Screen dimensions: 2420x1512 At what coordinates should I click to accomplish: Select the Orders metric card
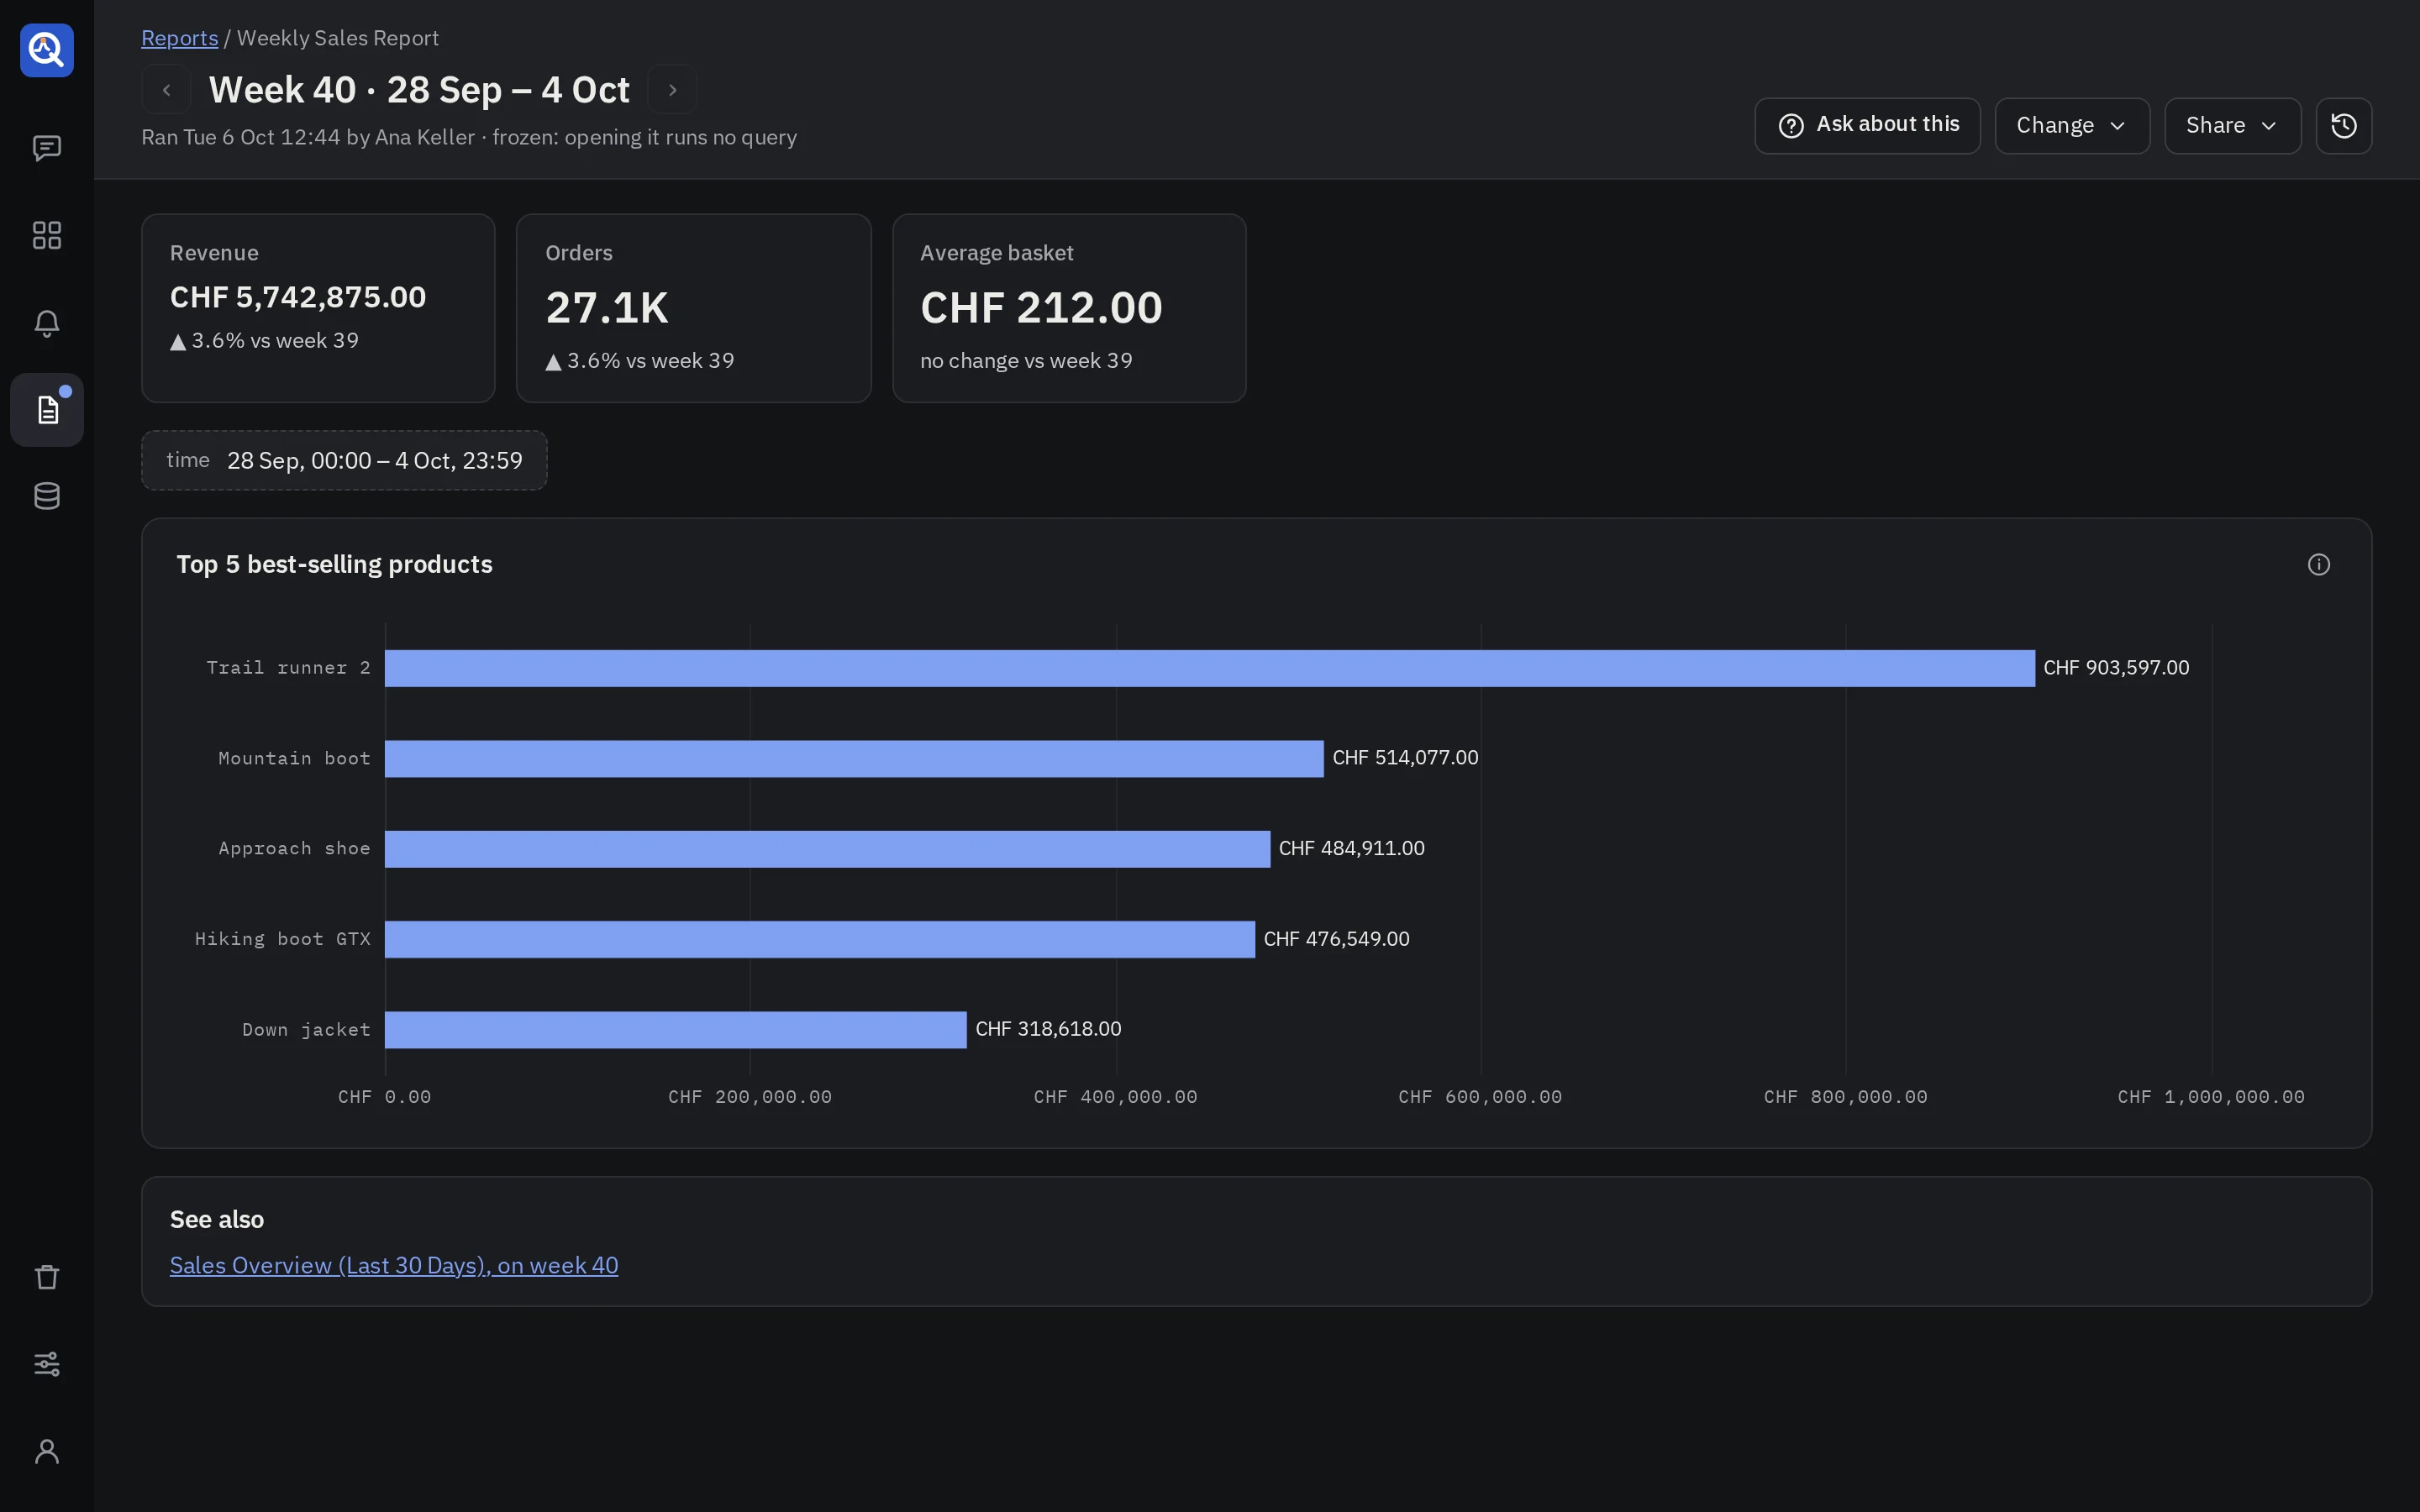click(693, 308)
